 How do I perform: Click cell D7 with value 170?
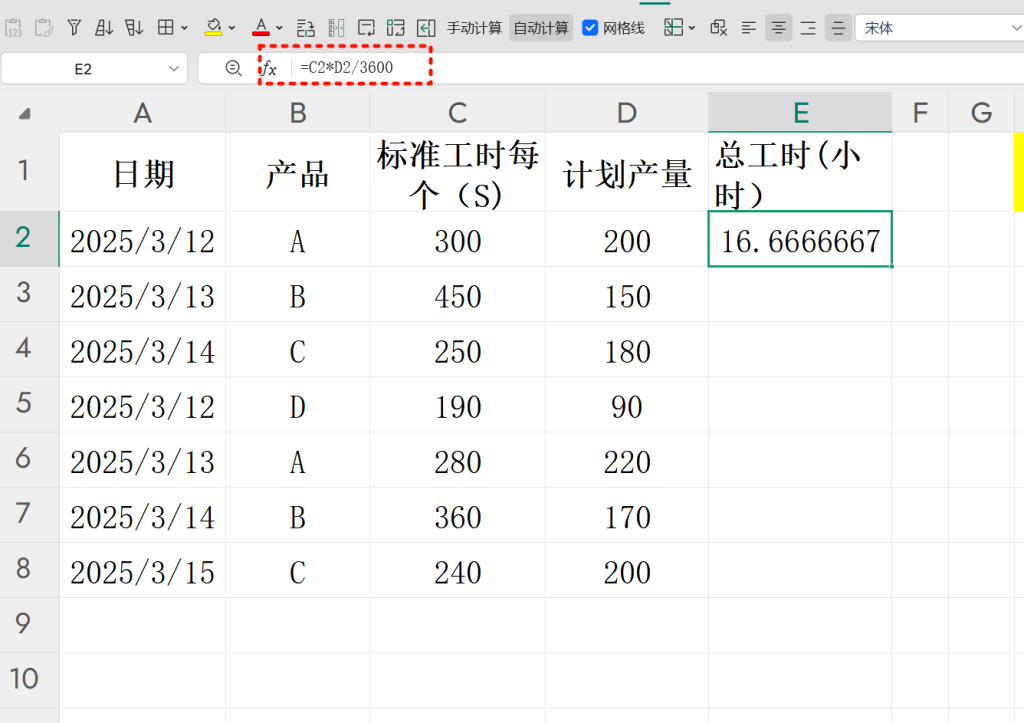627,515
